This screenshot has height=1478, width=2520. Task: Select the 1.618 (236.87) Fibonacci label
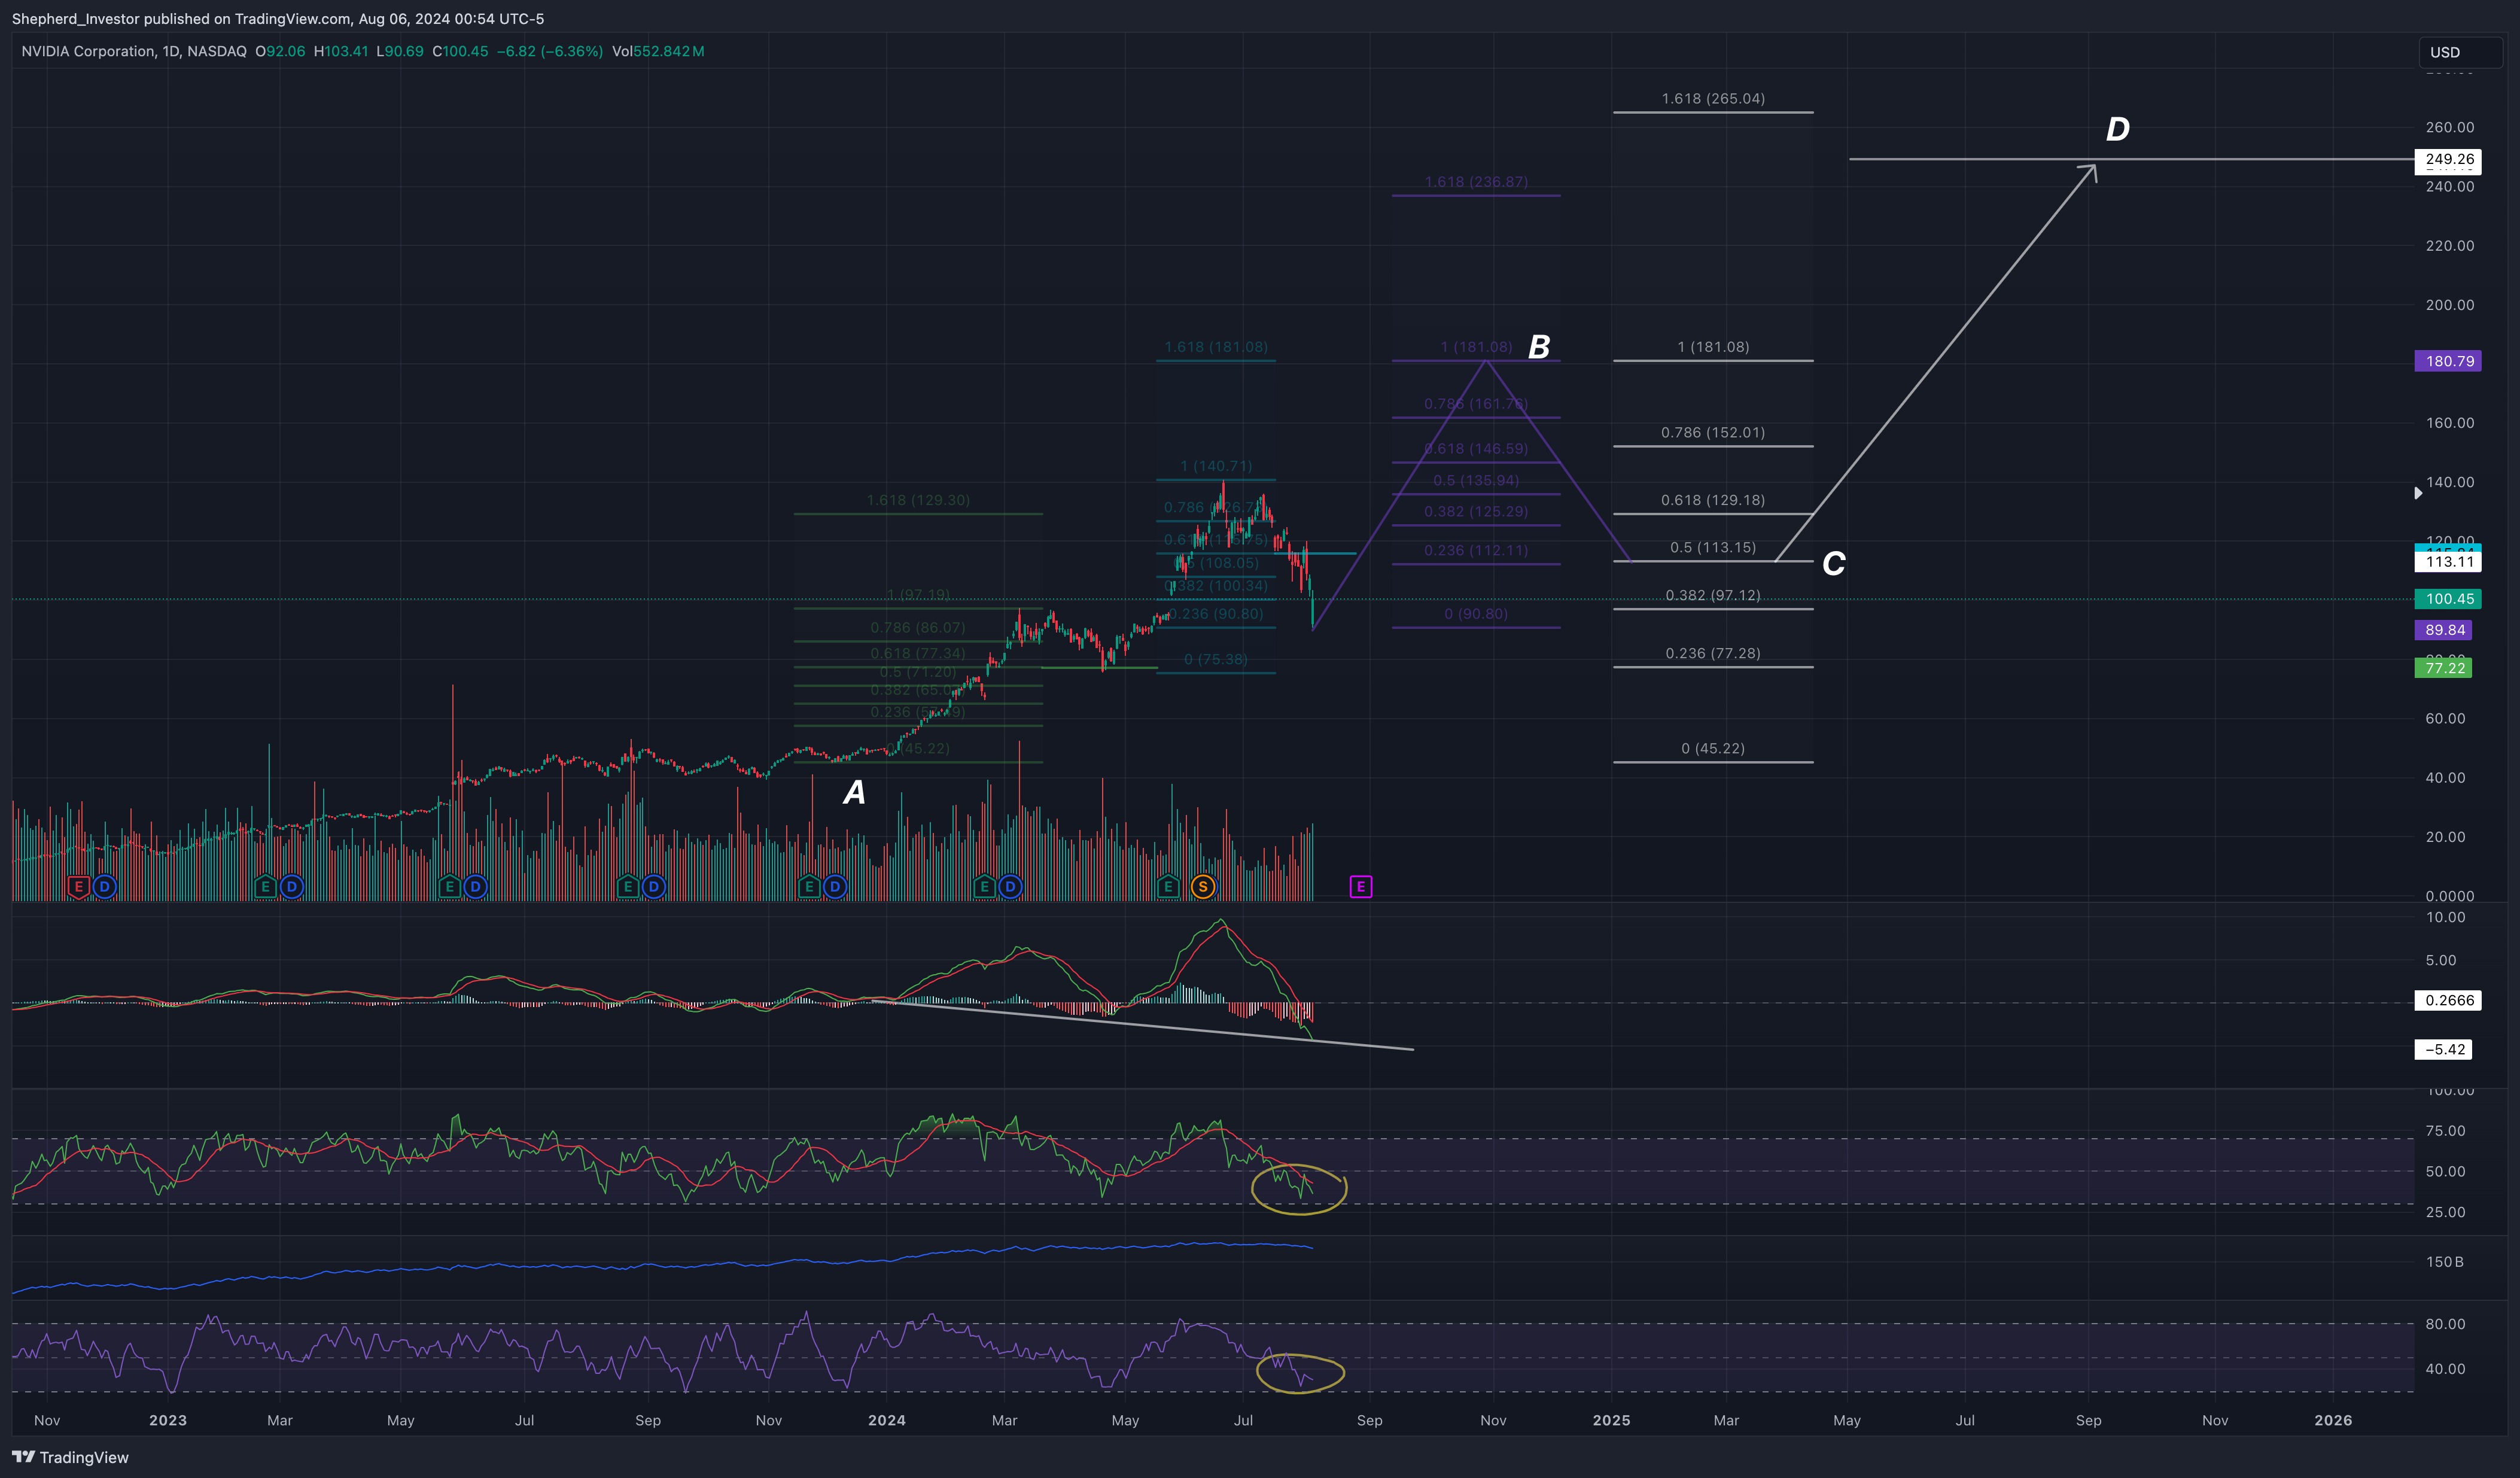tap(1476, 182)
